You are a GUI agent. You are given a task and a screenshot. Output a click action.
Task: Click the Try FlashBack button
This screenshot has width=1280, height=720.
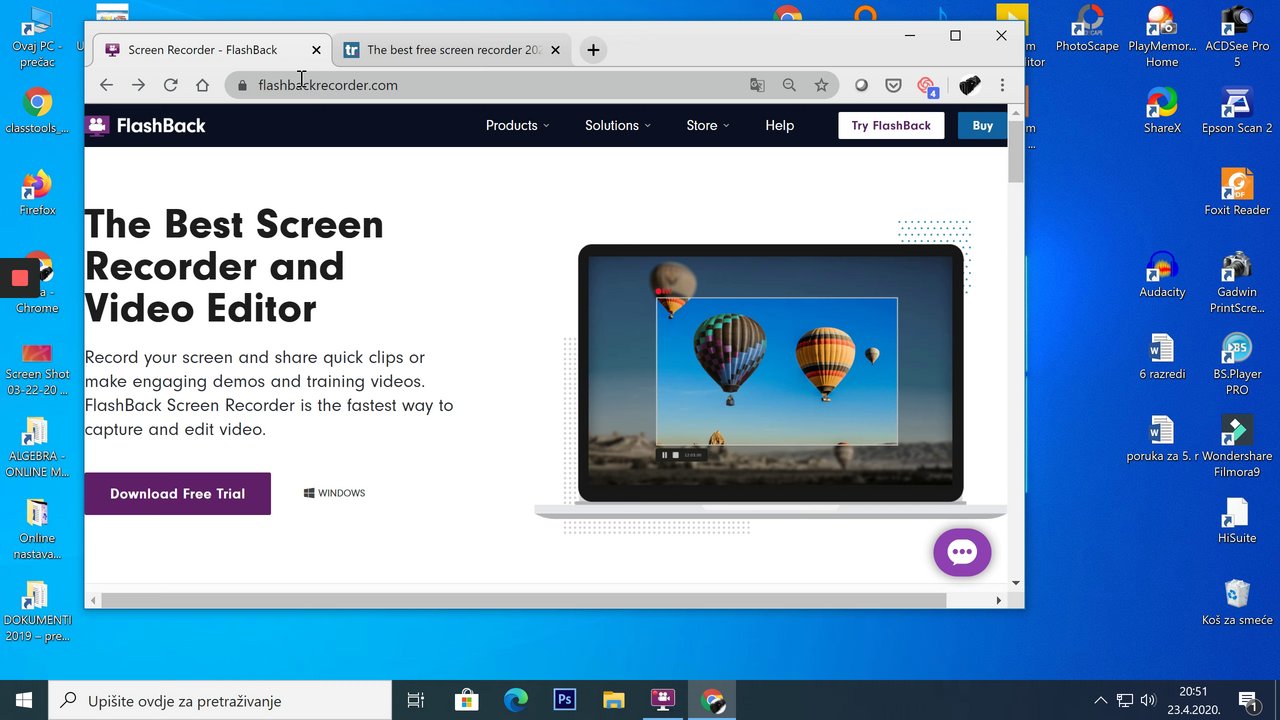point(891,125)
